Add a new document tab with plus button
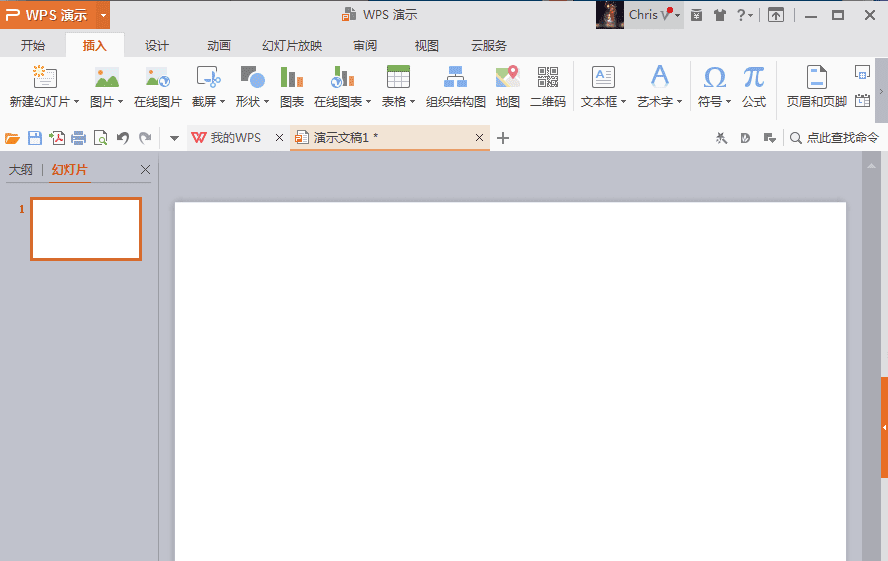This screenshot has height=561, width=888. pos(503,138)
